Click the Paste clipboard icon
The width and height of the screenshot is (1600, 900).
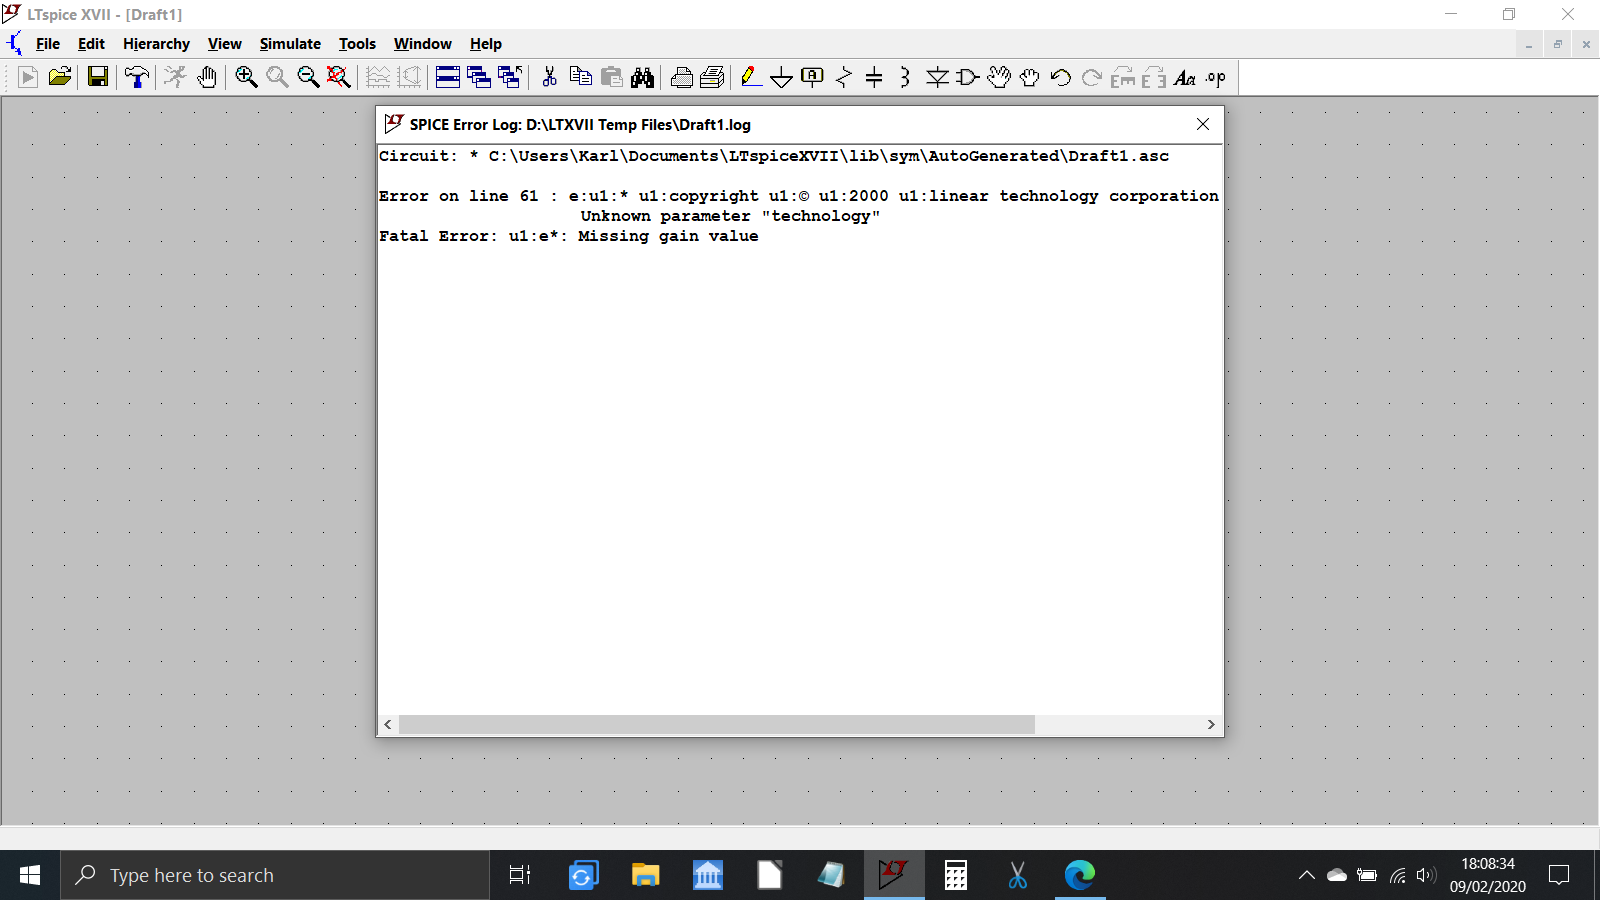(612, 77)
